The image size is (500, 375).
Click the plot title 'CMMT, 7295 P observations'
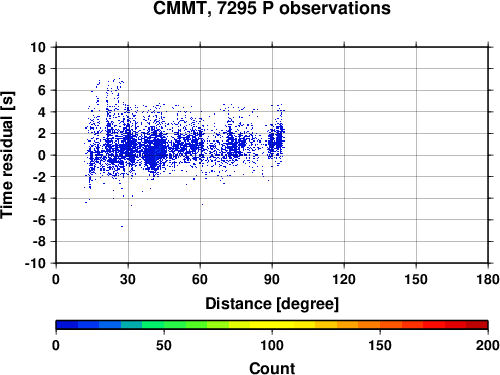click(272, 8)
